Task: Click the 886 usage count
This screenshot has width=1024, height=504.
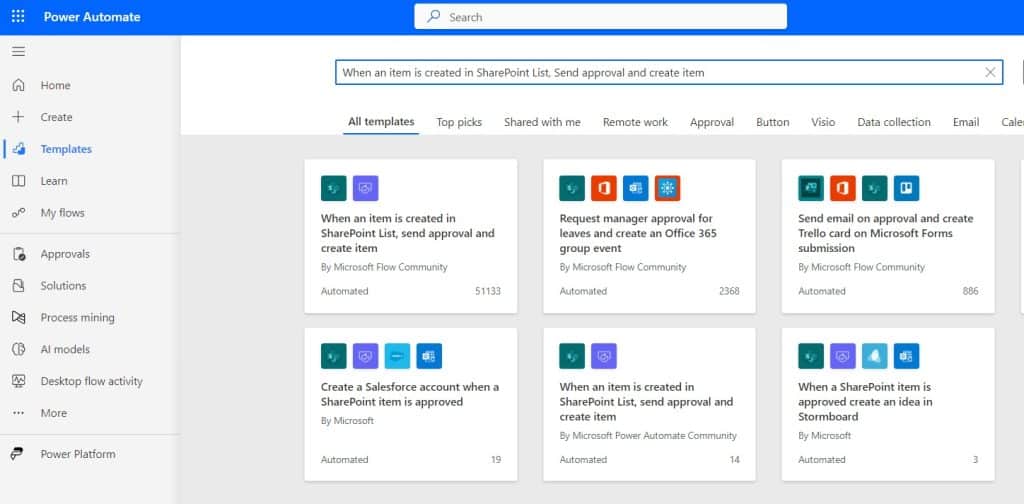Action: point(970,291)
